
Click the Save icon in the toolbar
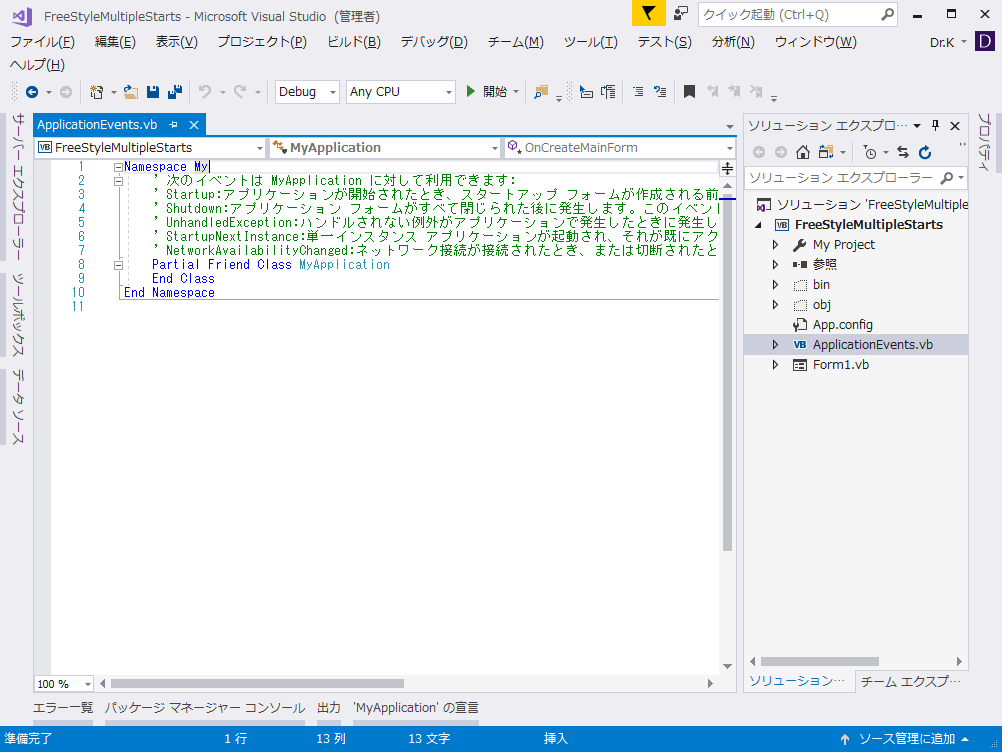pyautogui.click(x=152, y=91)
